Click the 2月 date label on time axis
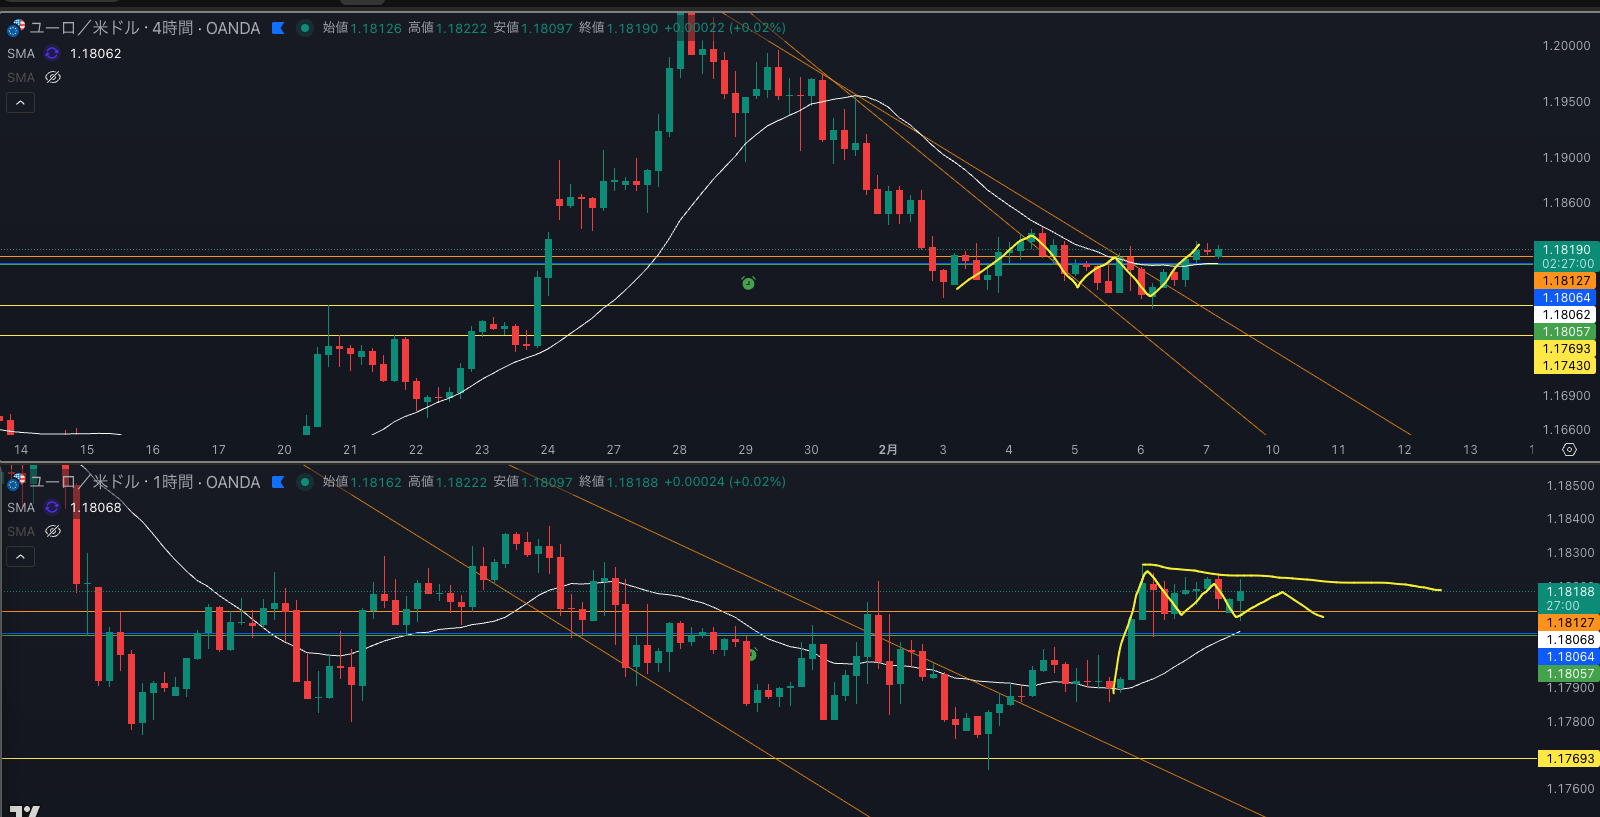 (887, 450)
